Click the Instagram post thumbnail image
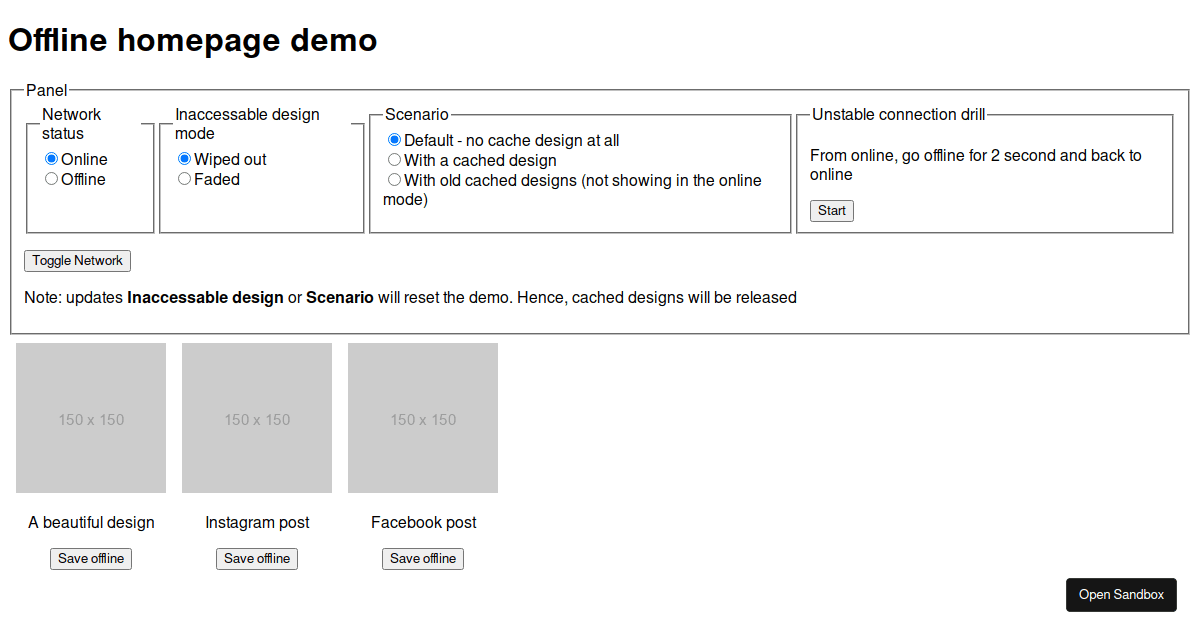The image size is (1200, 630). coord(257,418)
